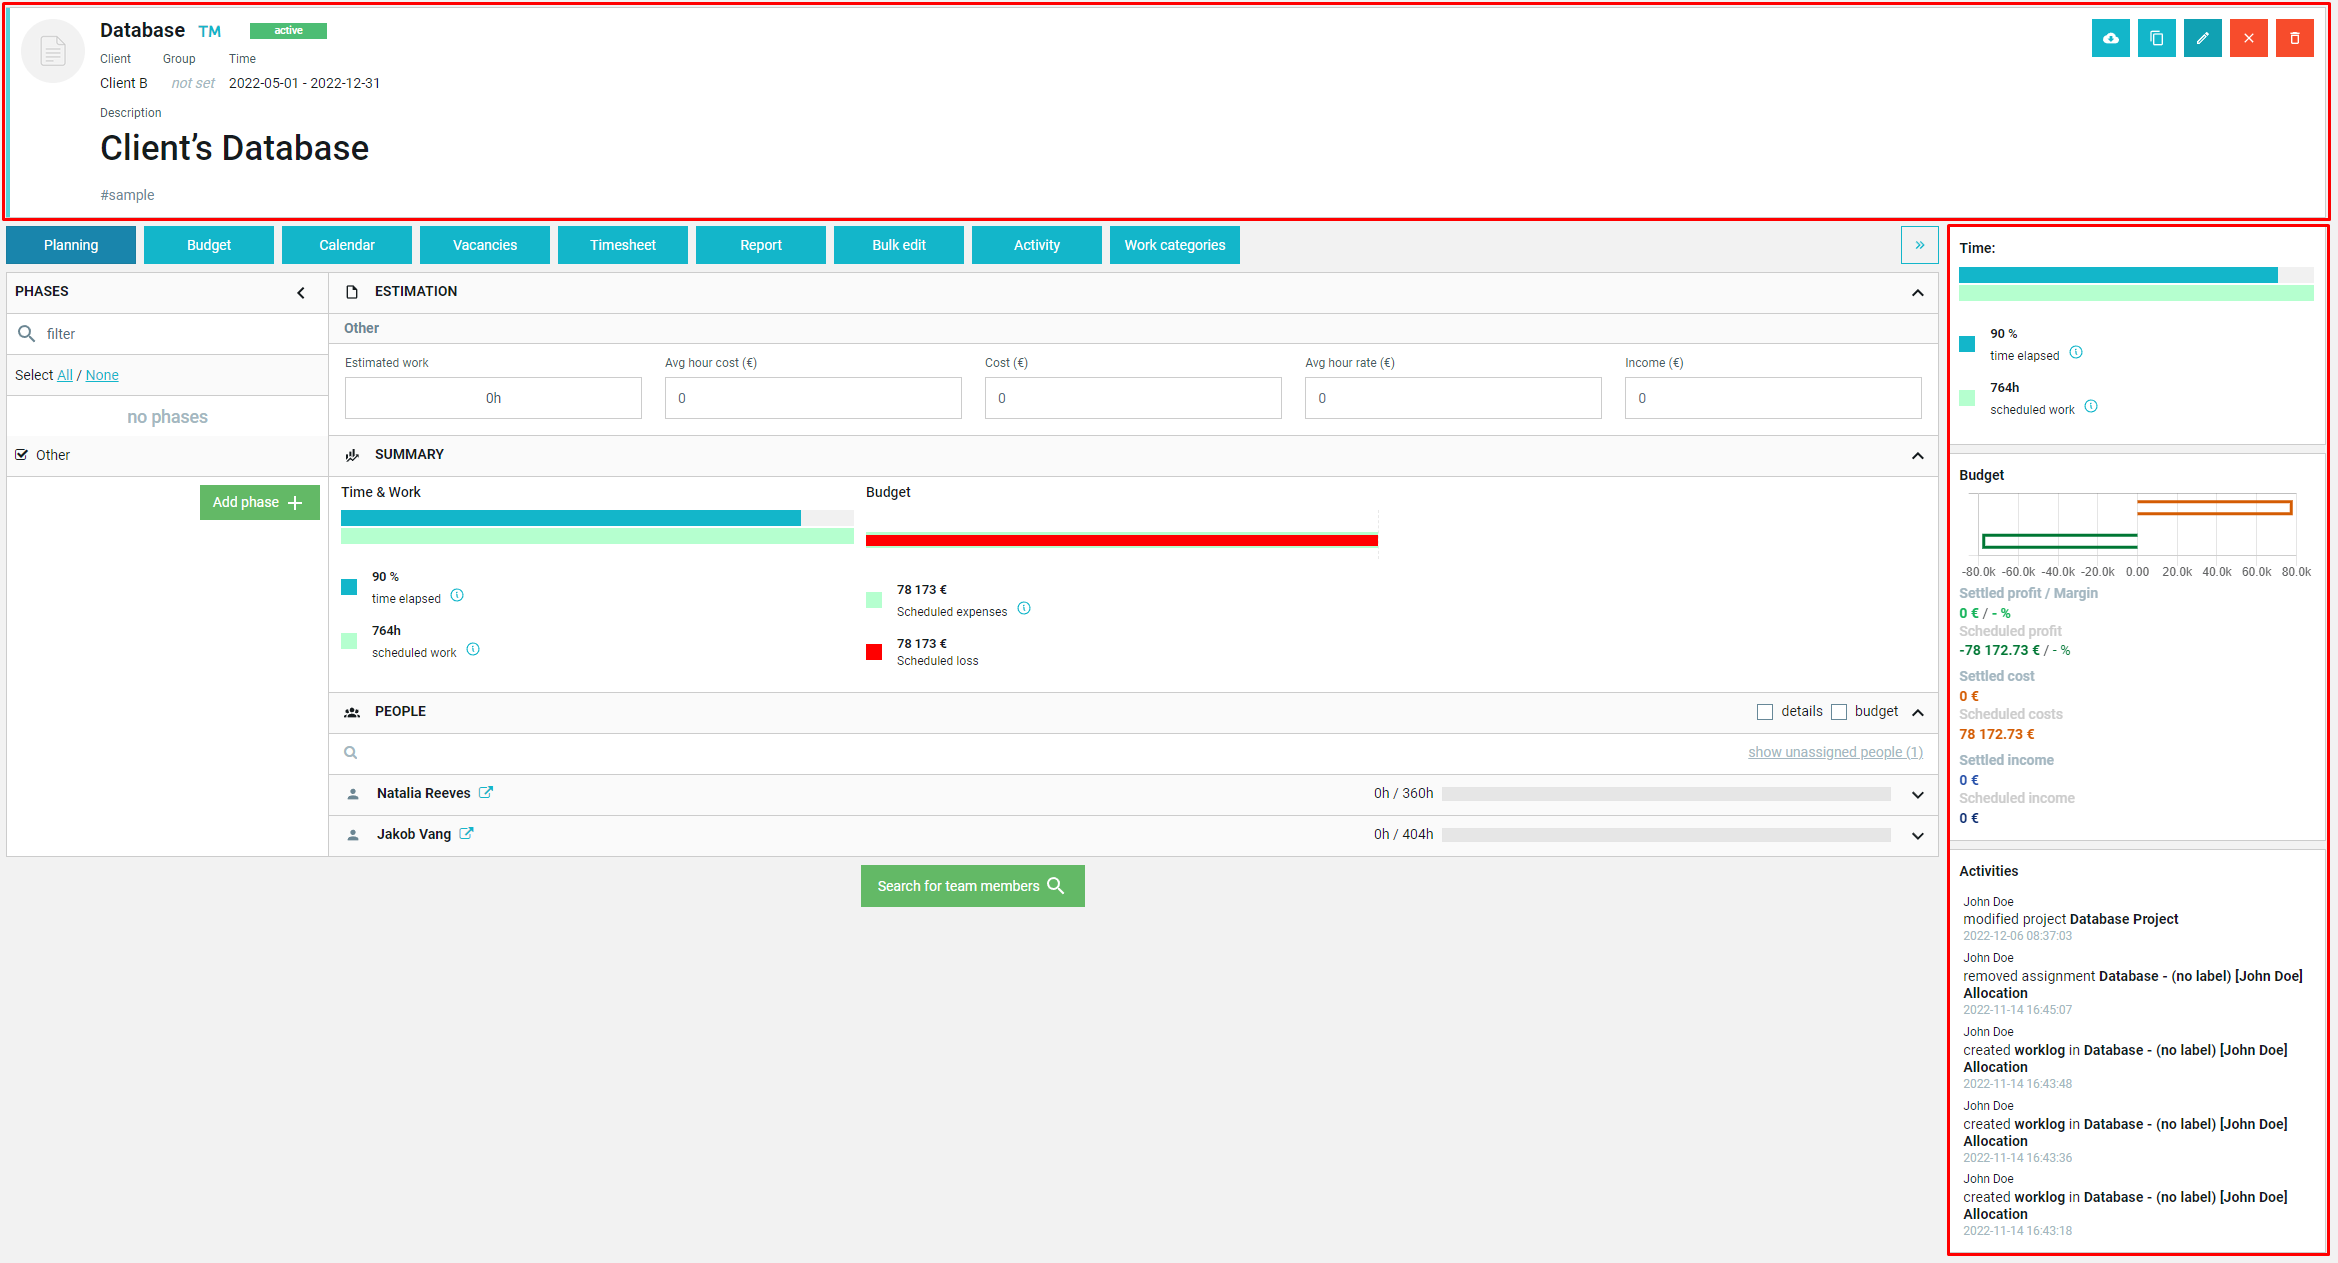Open the Budget tab
The height and width of the screenshot is (1263, 2338).
(209, 245)
